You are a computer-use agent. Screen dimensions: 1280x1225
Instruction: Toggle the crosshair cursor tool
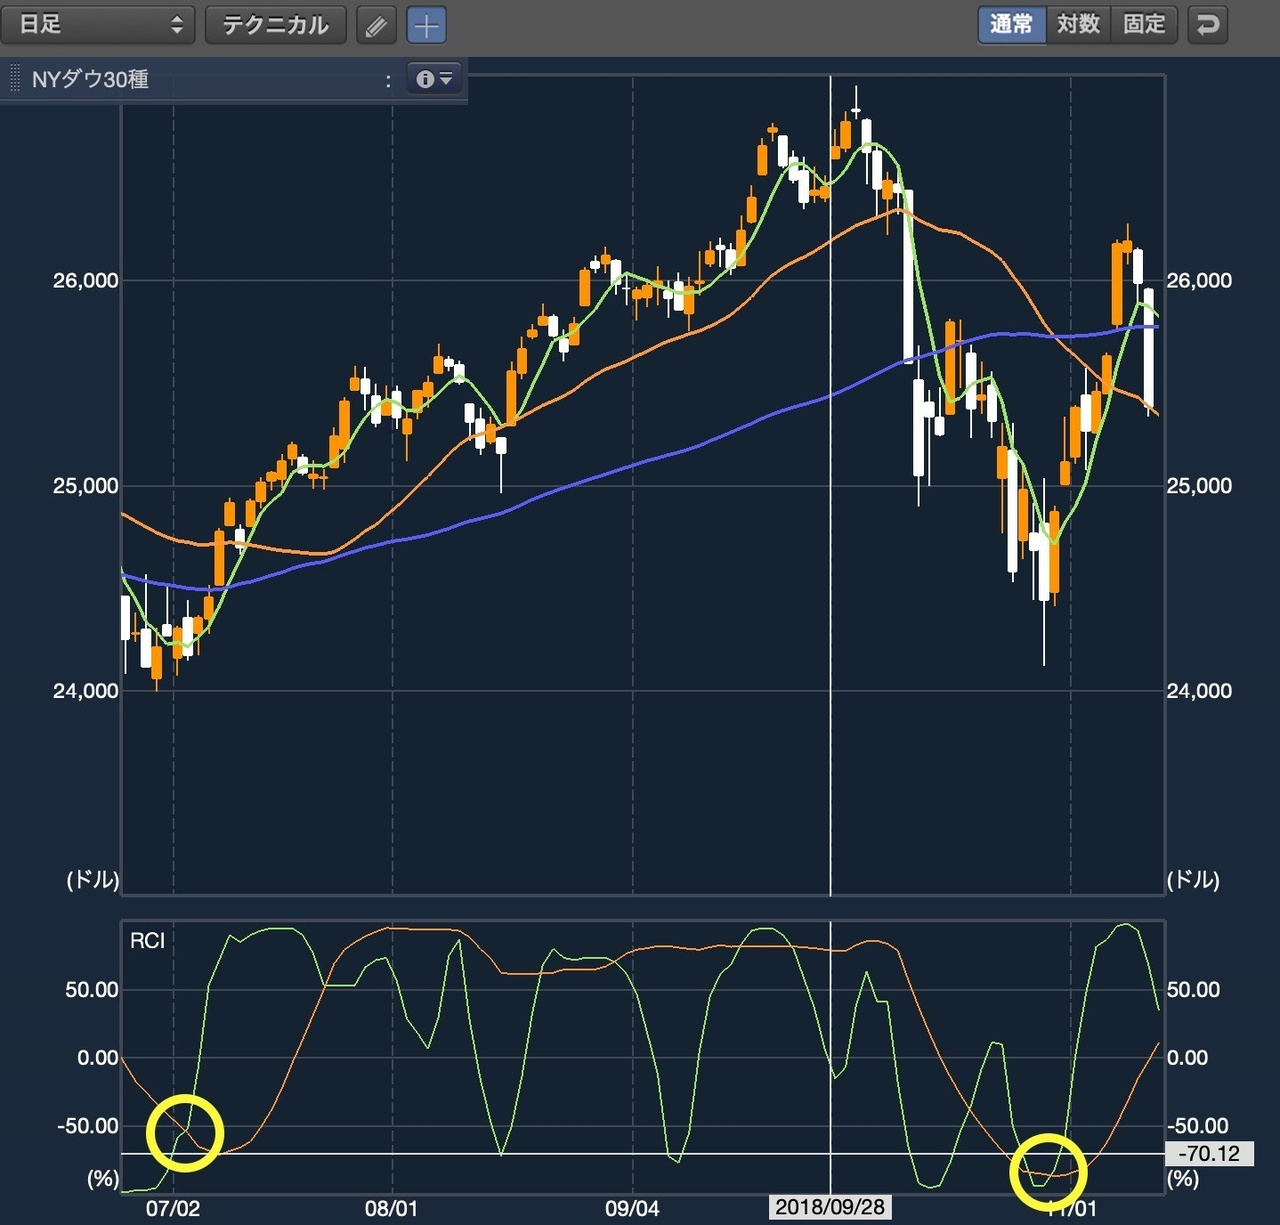[426, 25]
